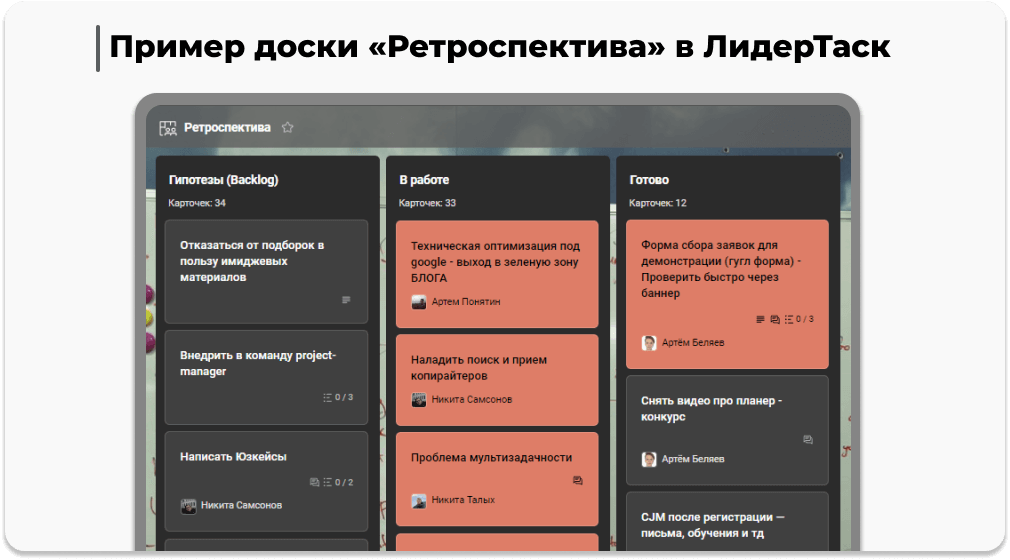1010x560 pixels.
Task: Click comments icon on Написать Юзкейсы card
Action: 315,482
